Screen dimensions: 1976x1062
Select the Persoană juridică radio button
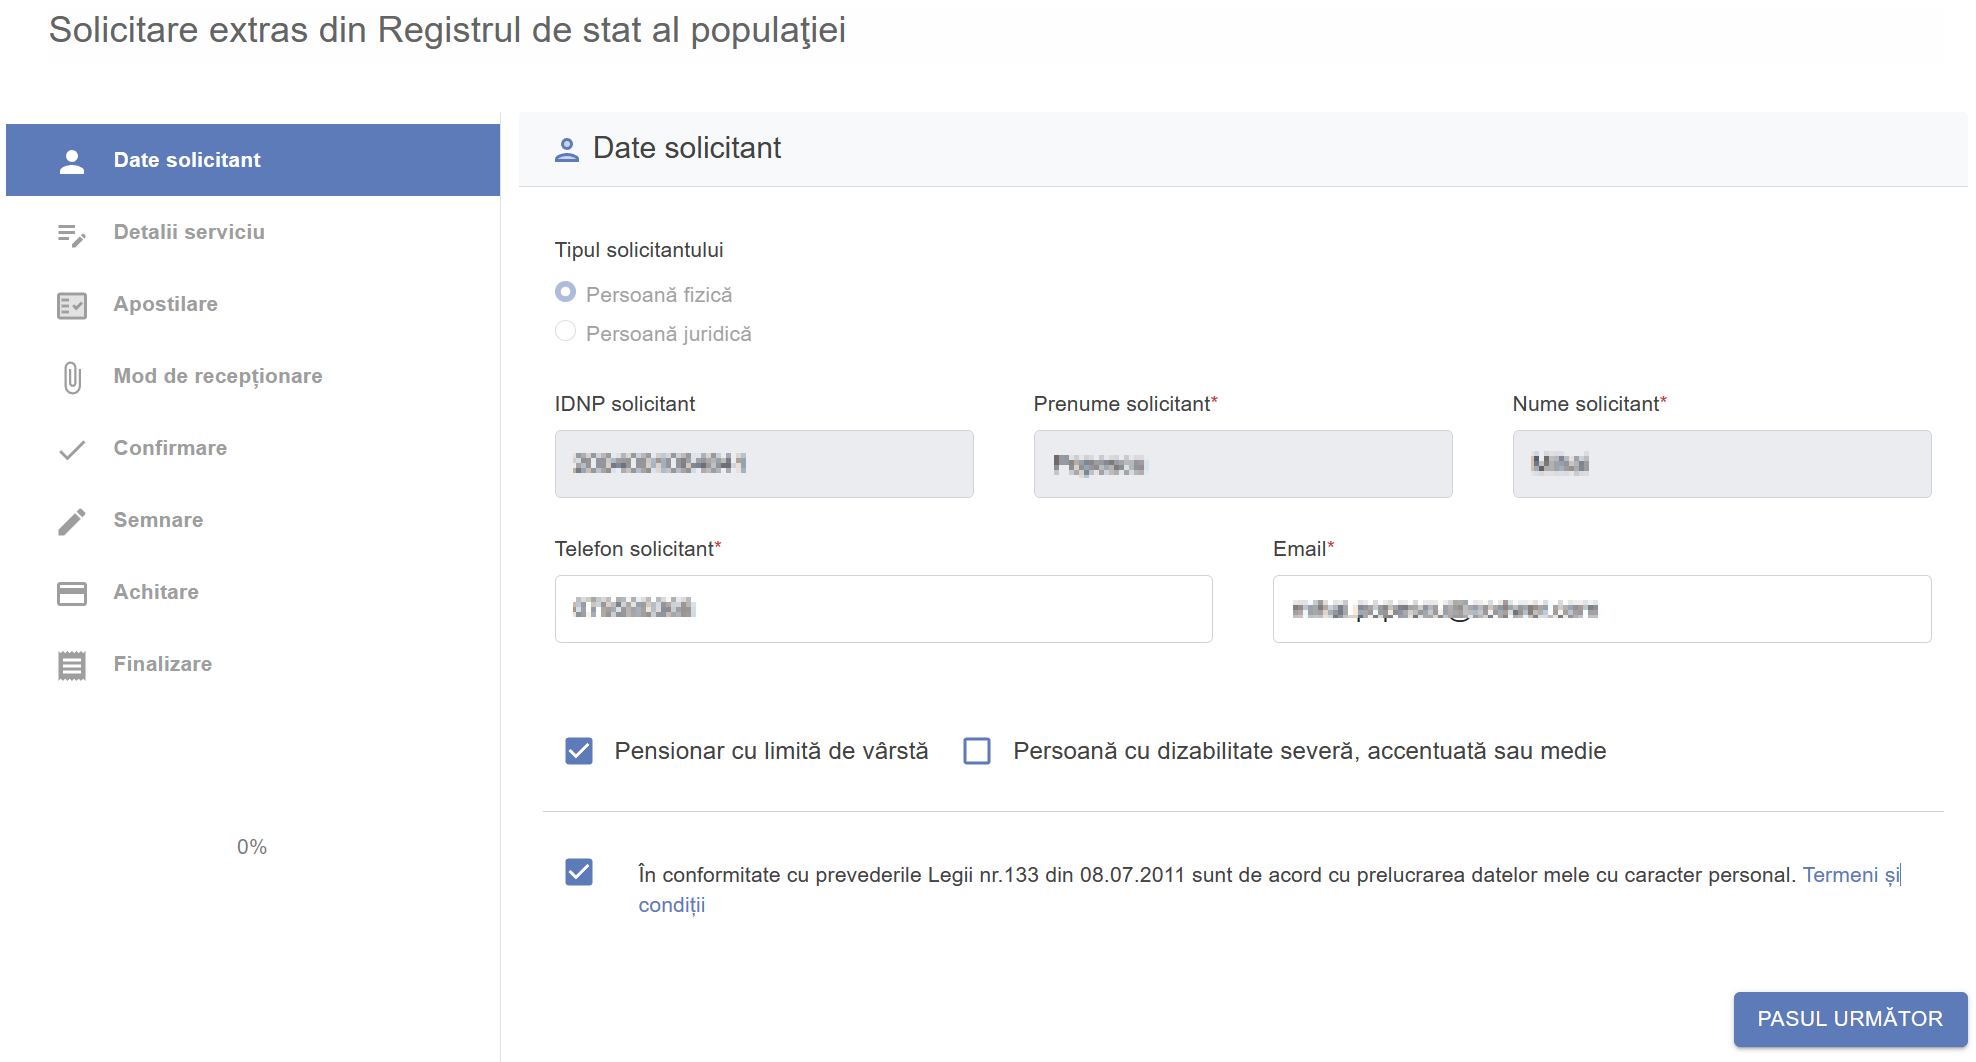point(565,331)
